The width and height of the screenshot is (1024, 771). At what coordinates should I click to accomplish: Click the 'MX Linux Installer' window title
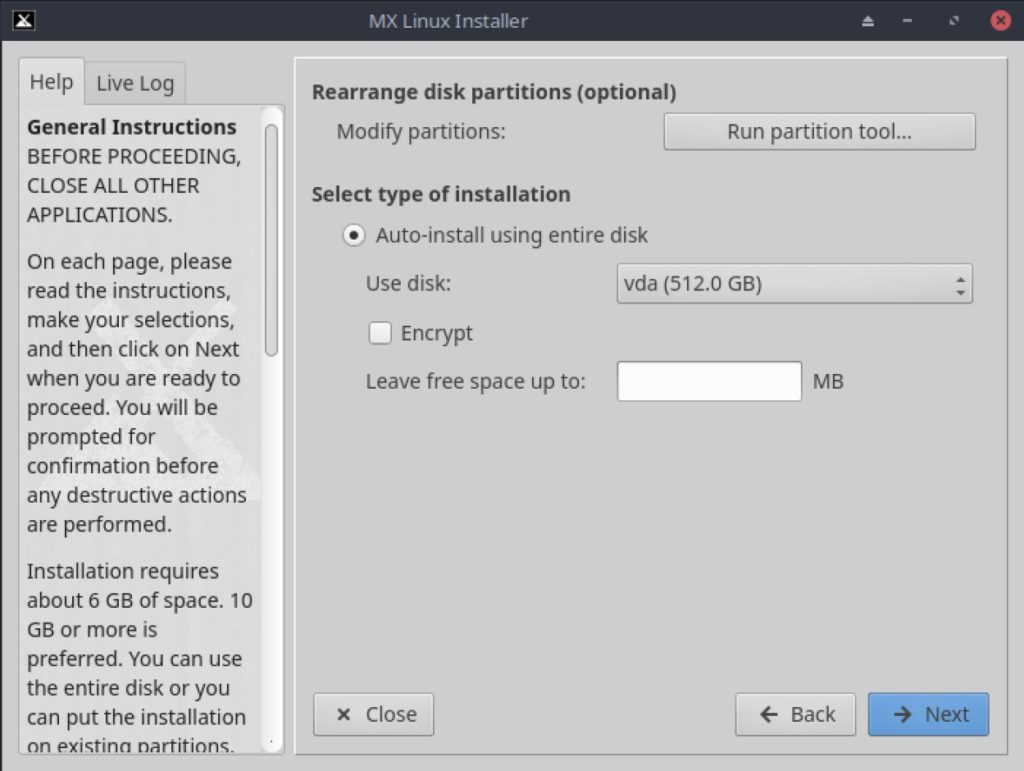(x=448, y=21)
